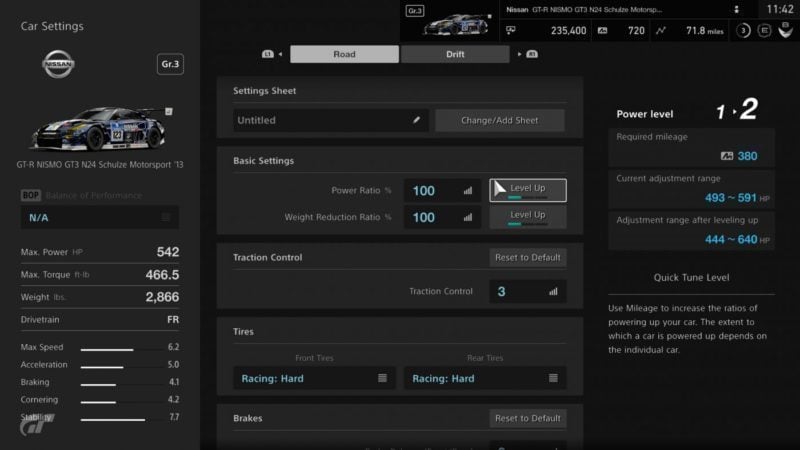Click the Gr.3 badge in the top bar

[415, 11]
